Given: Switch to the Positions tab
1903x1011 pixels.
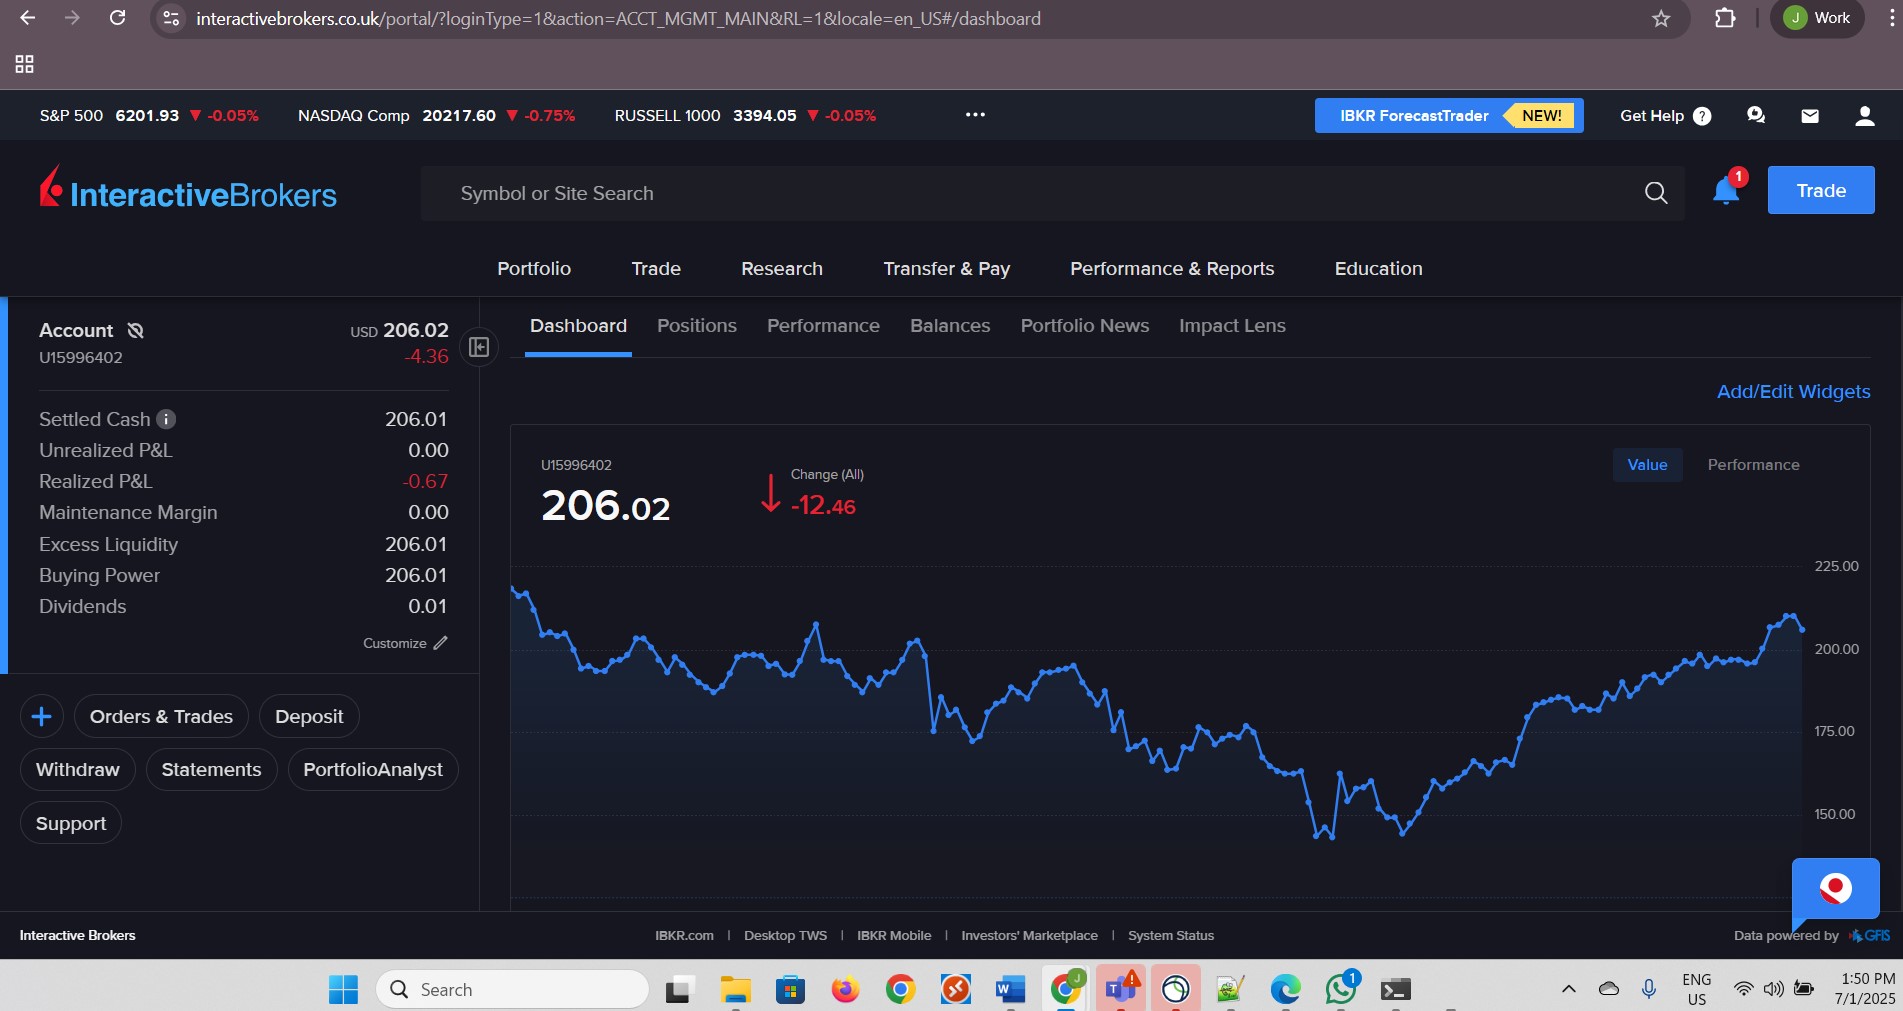Looking at the screenshot, I should click(697, 326).
